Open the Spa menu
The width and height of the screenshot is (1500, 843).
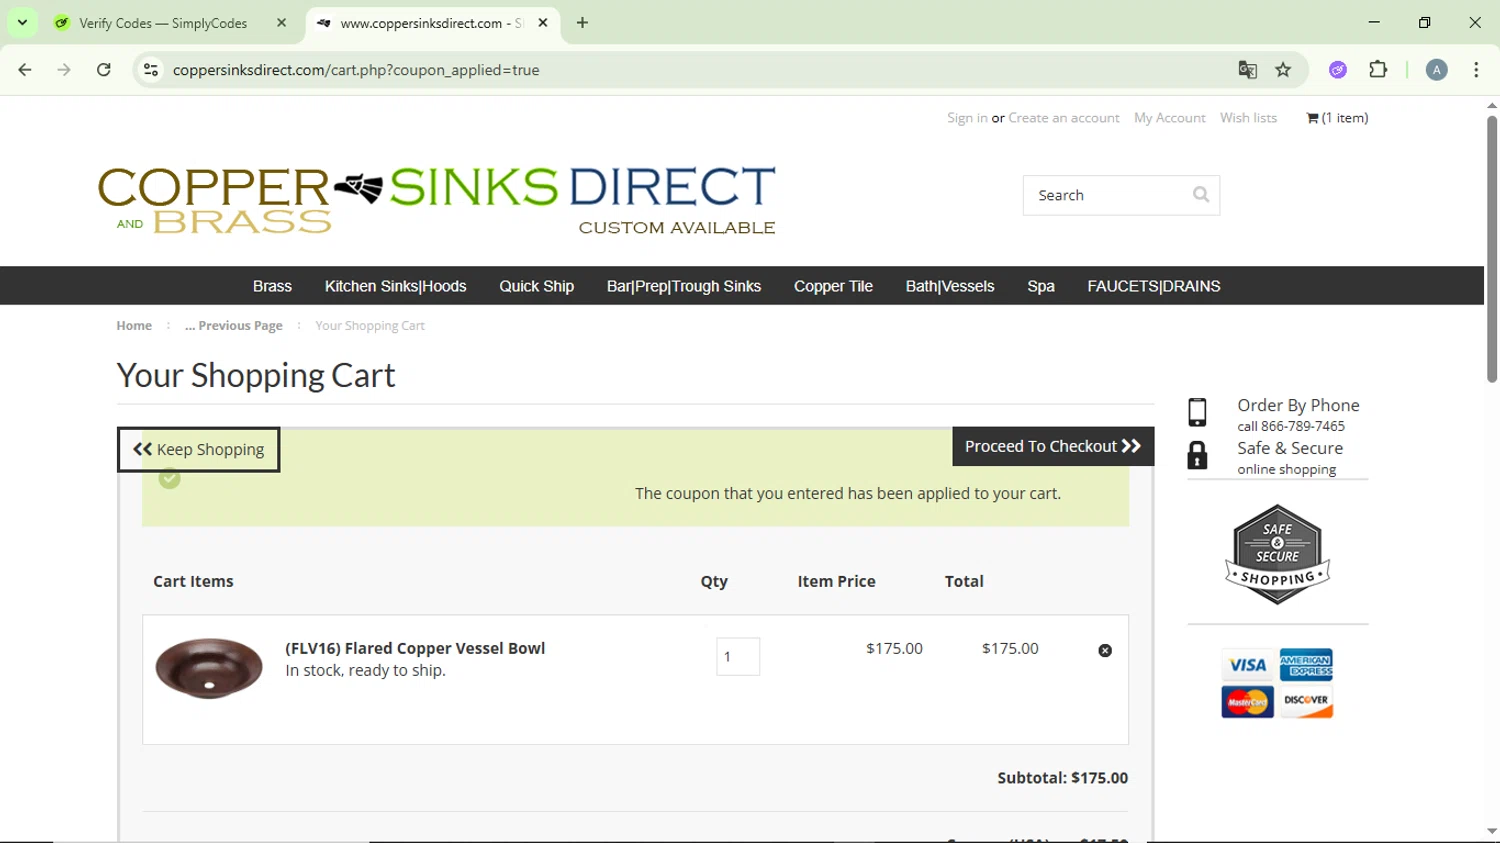point(1041,286)
